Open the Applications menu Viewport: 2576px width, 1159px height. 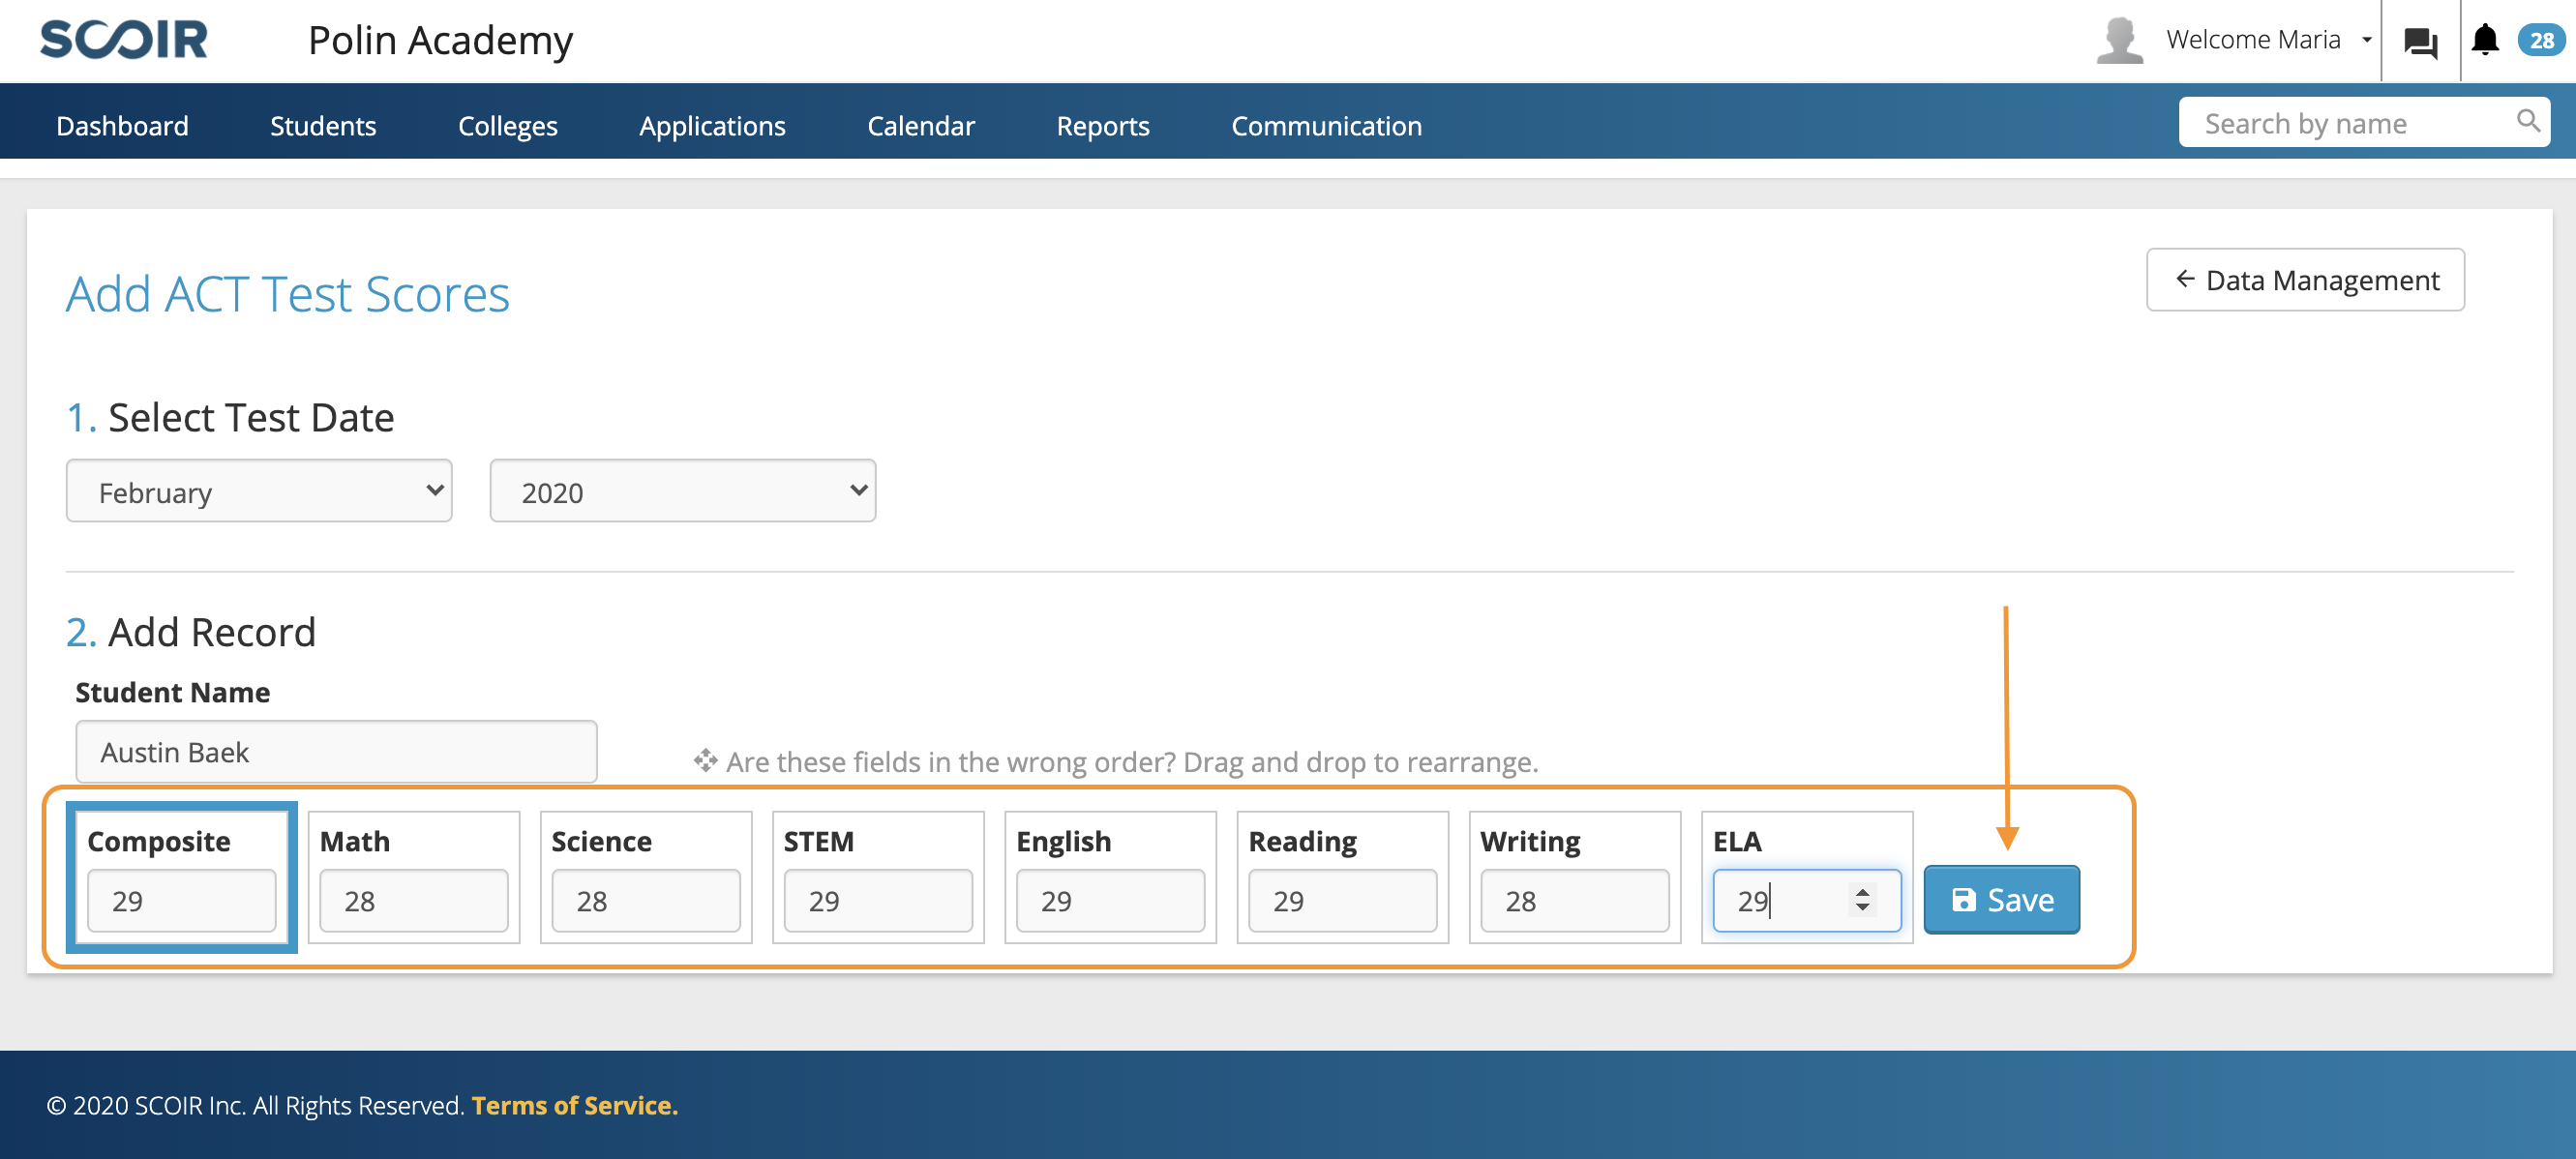click(x=712, y=125)
